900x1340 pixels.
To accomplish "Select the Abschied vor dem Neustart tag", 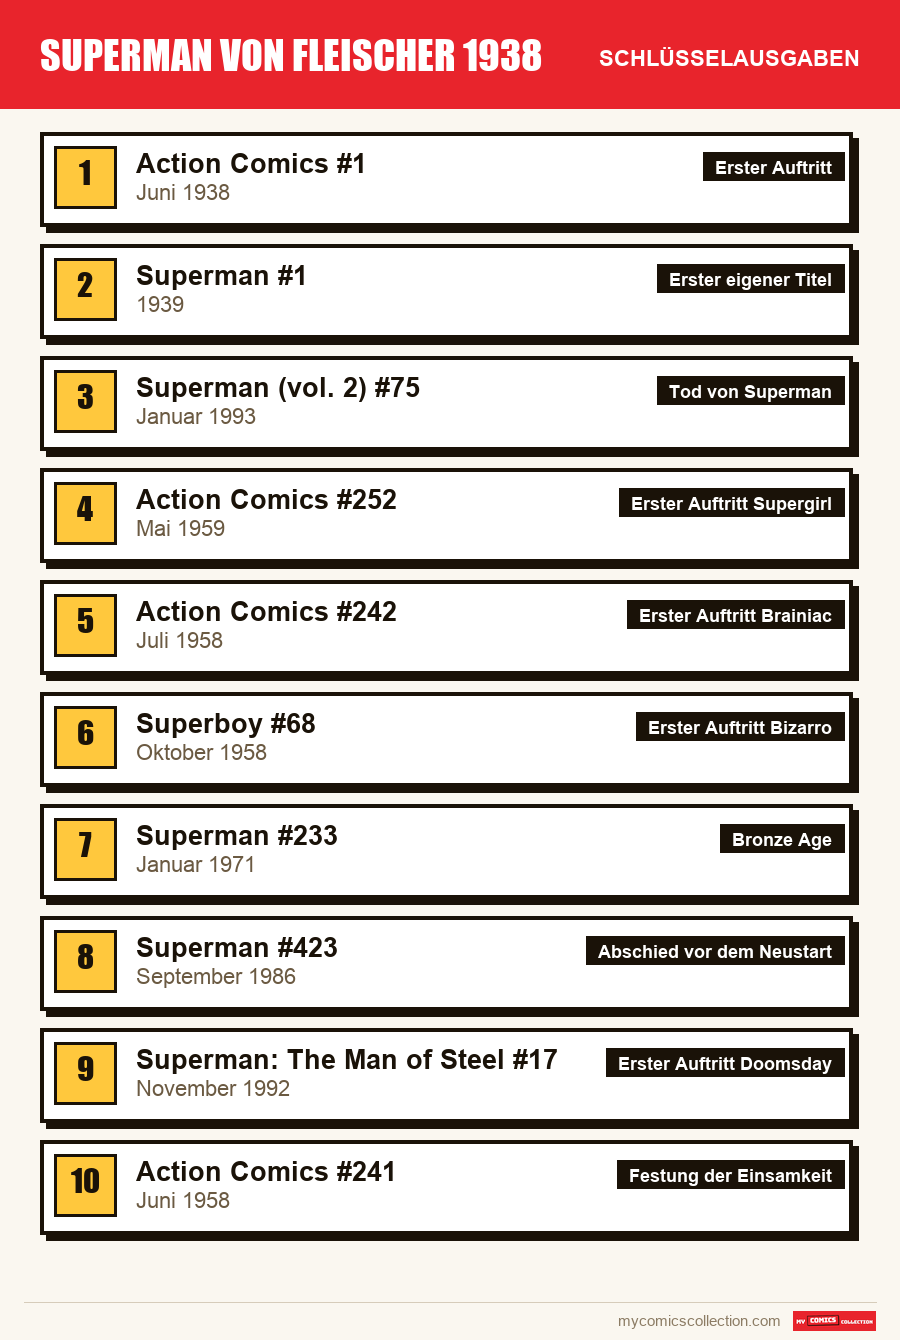I will pyautogui.click(x=715, y=951).
